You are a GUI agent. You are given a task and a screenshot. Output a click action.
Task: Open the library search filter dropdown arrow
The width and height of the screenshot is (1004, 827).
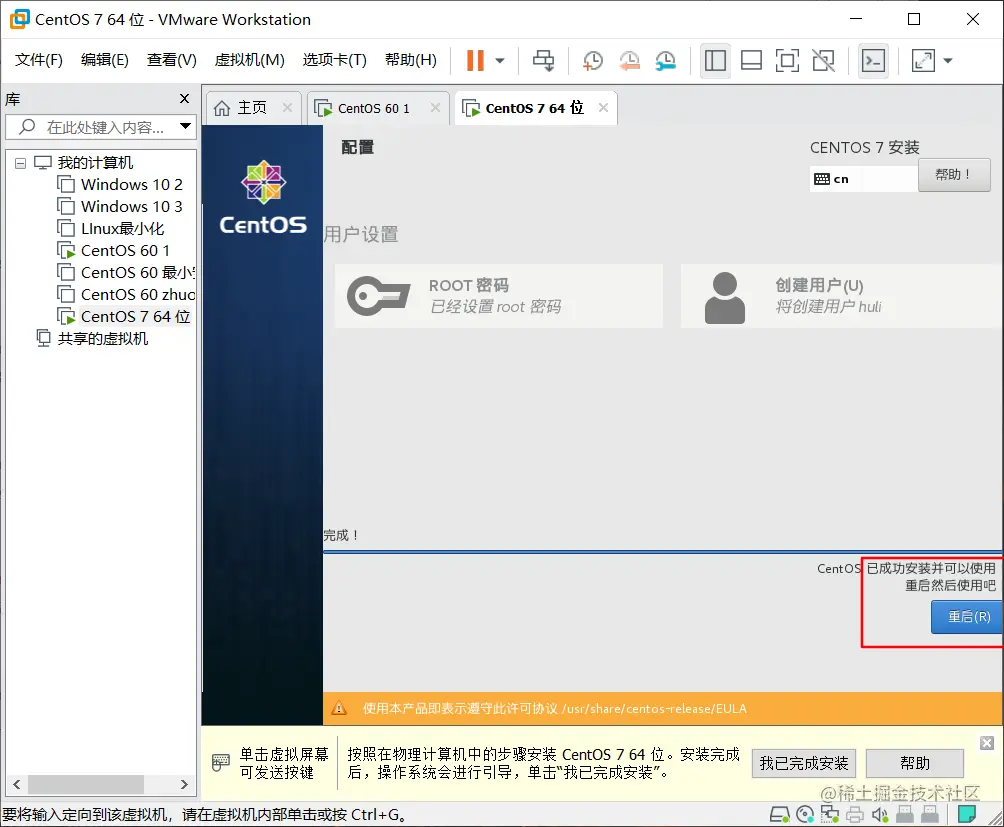(186, 126)
